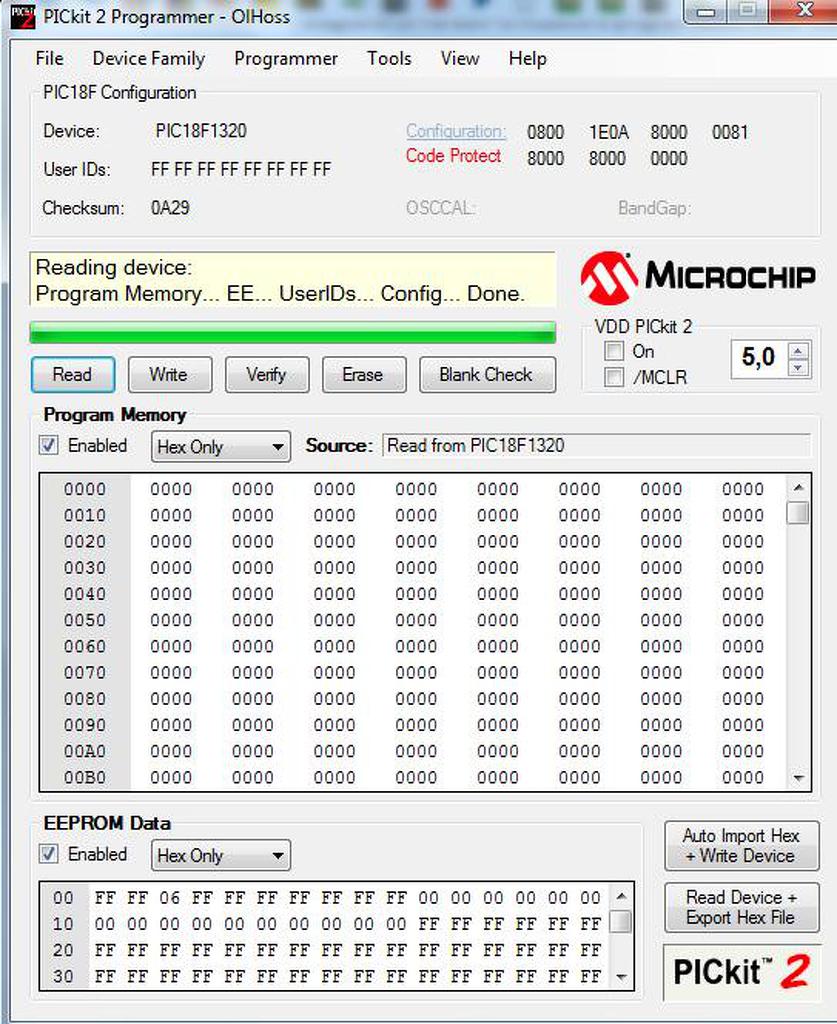
Task: Click the Verify button
Action: tap(267, 375)
